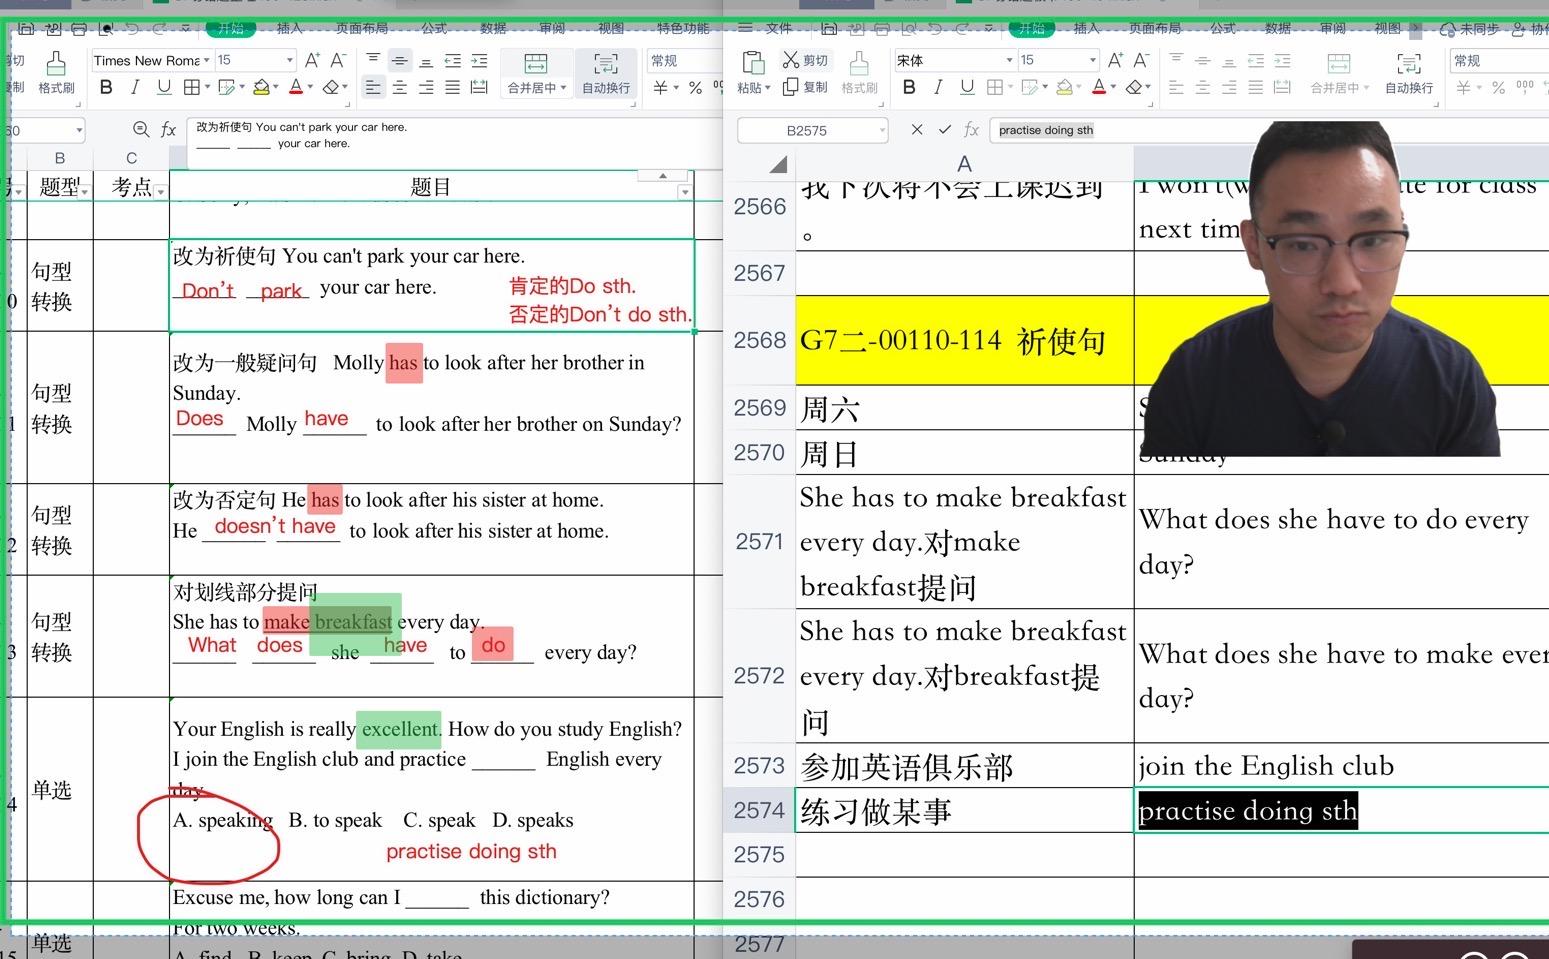
Task: Click select-all corner triangle in right sheet
Action: coord(777,164)
